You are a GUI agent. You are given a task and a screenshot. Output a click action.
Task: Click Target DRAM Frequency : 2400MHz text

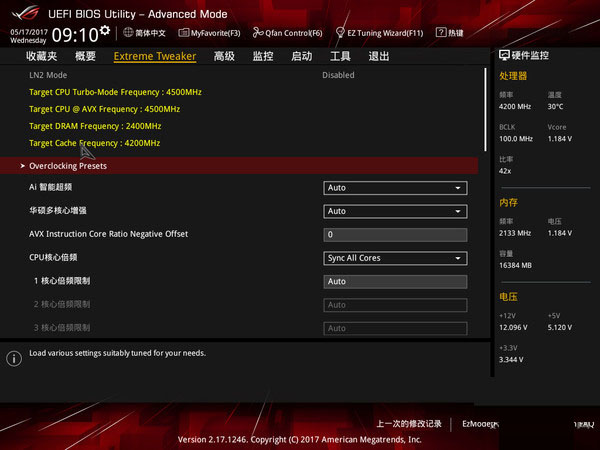tap(95, 126)
